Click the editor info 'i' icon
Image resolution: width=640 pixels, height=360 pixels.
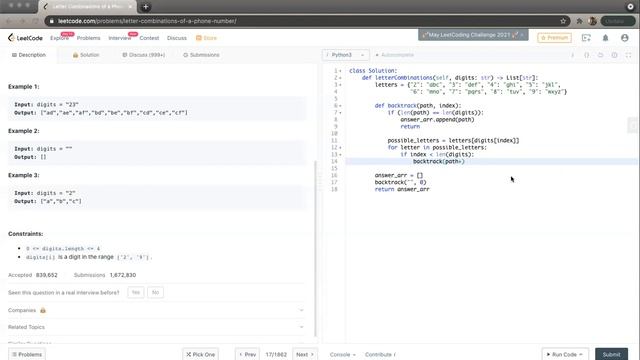[572, 55]
